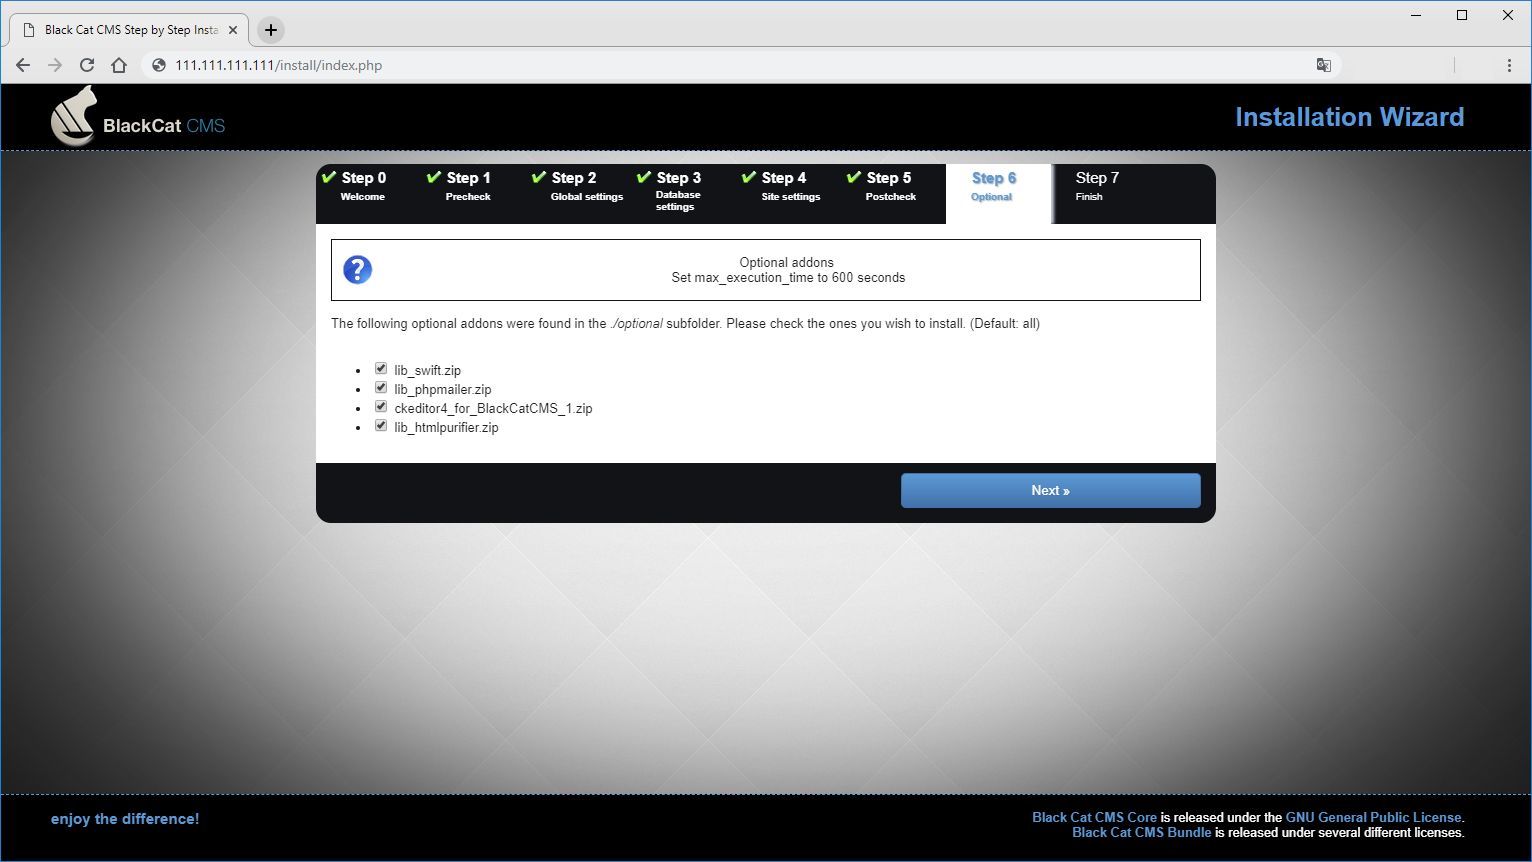Click the blue help question mark icon
Viewport: 1532px width, 862px height.
tap(357, 269)
